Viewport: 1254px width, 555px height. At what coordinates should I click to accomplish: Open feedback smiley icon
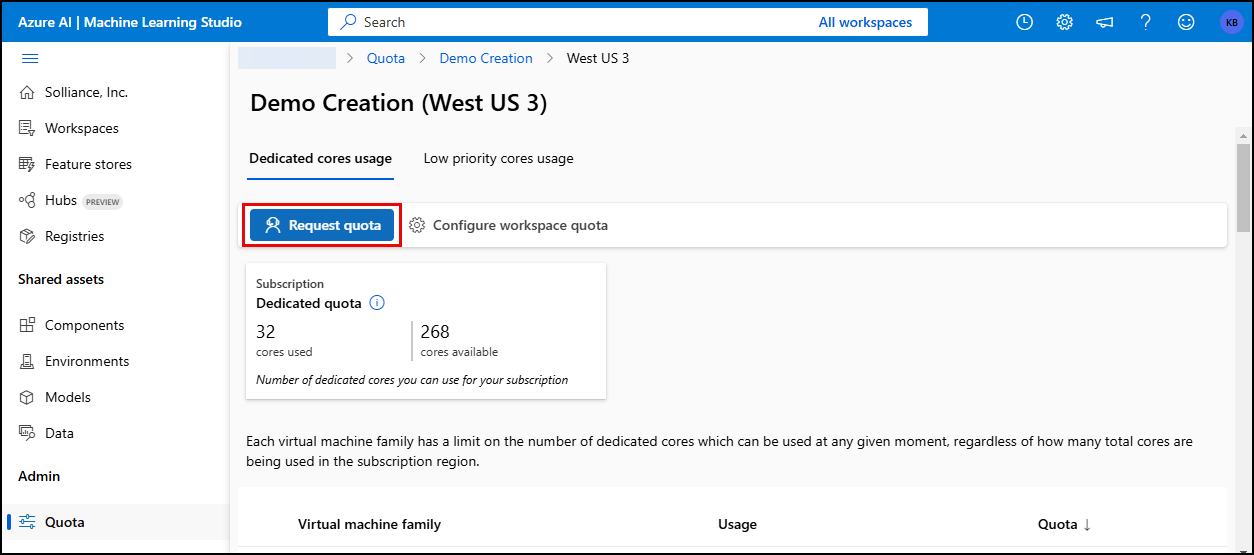click(x=1186, y=22)
